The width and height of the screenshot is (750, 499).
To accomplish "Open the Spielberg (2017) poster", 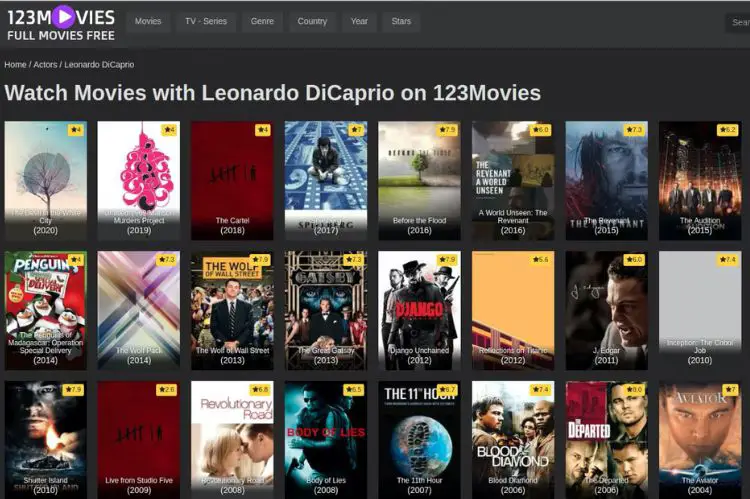I will point(326,180).
